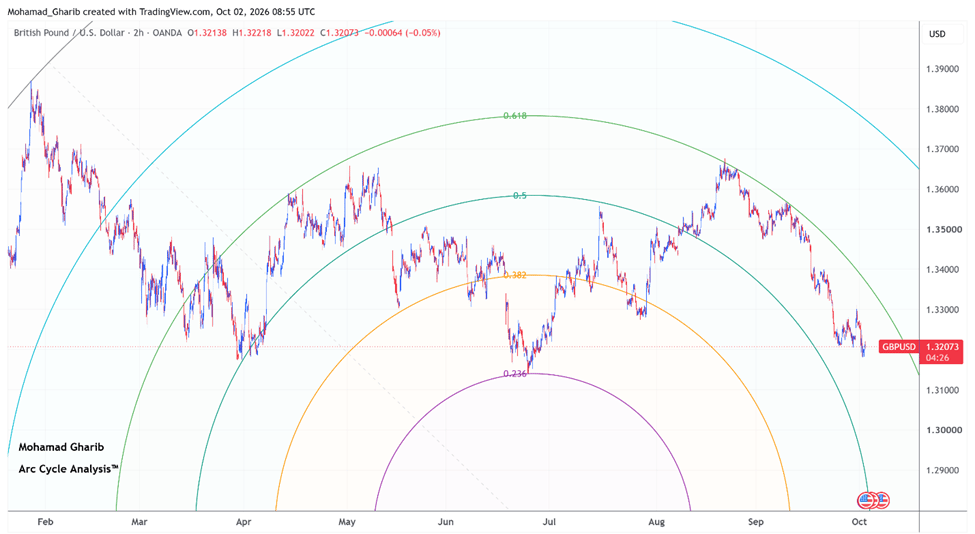Click the Aug label on time axis

click(x=657, y=522)
